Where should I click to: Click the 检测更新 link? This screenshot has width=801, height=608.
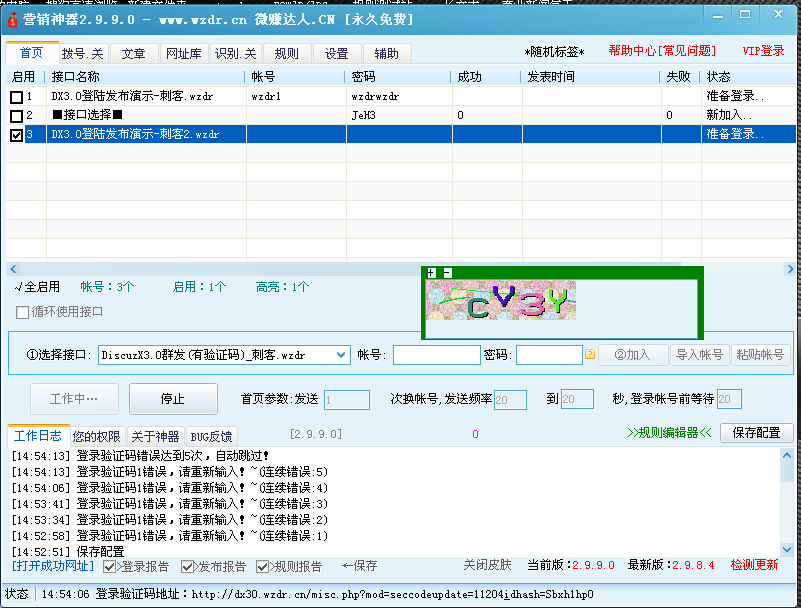[x=754, y=565]
